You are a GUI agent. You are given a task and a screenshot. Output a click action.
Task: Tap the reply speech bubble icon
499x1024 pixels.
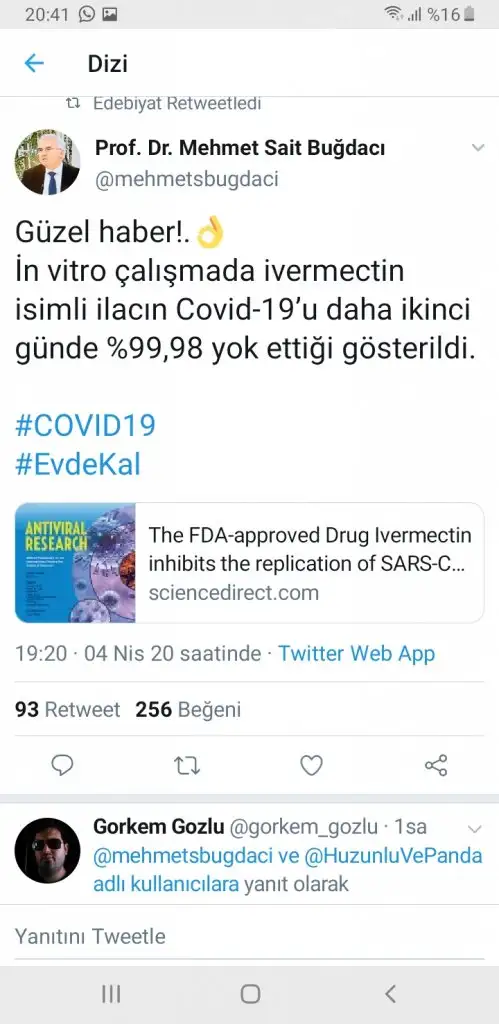click(x=62, y=765)
